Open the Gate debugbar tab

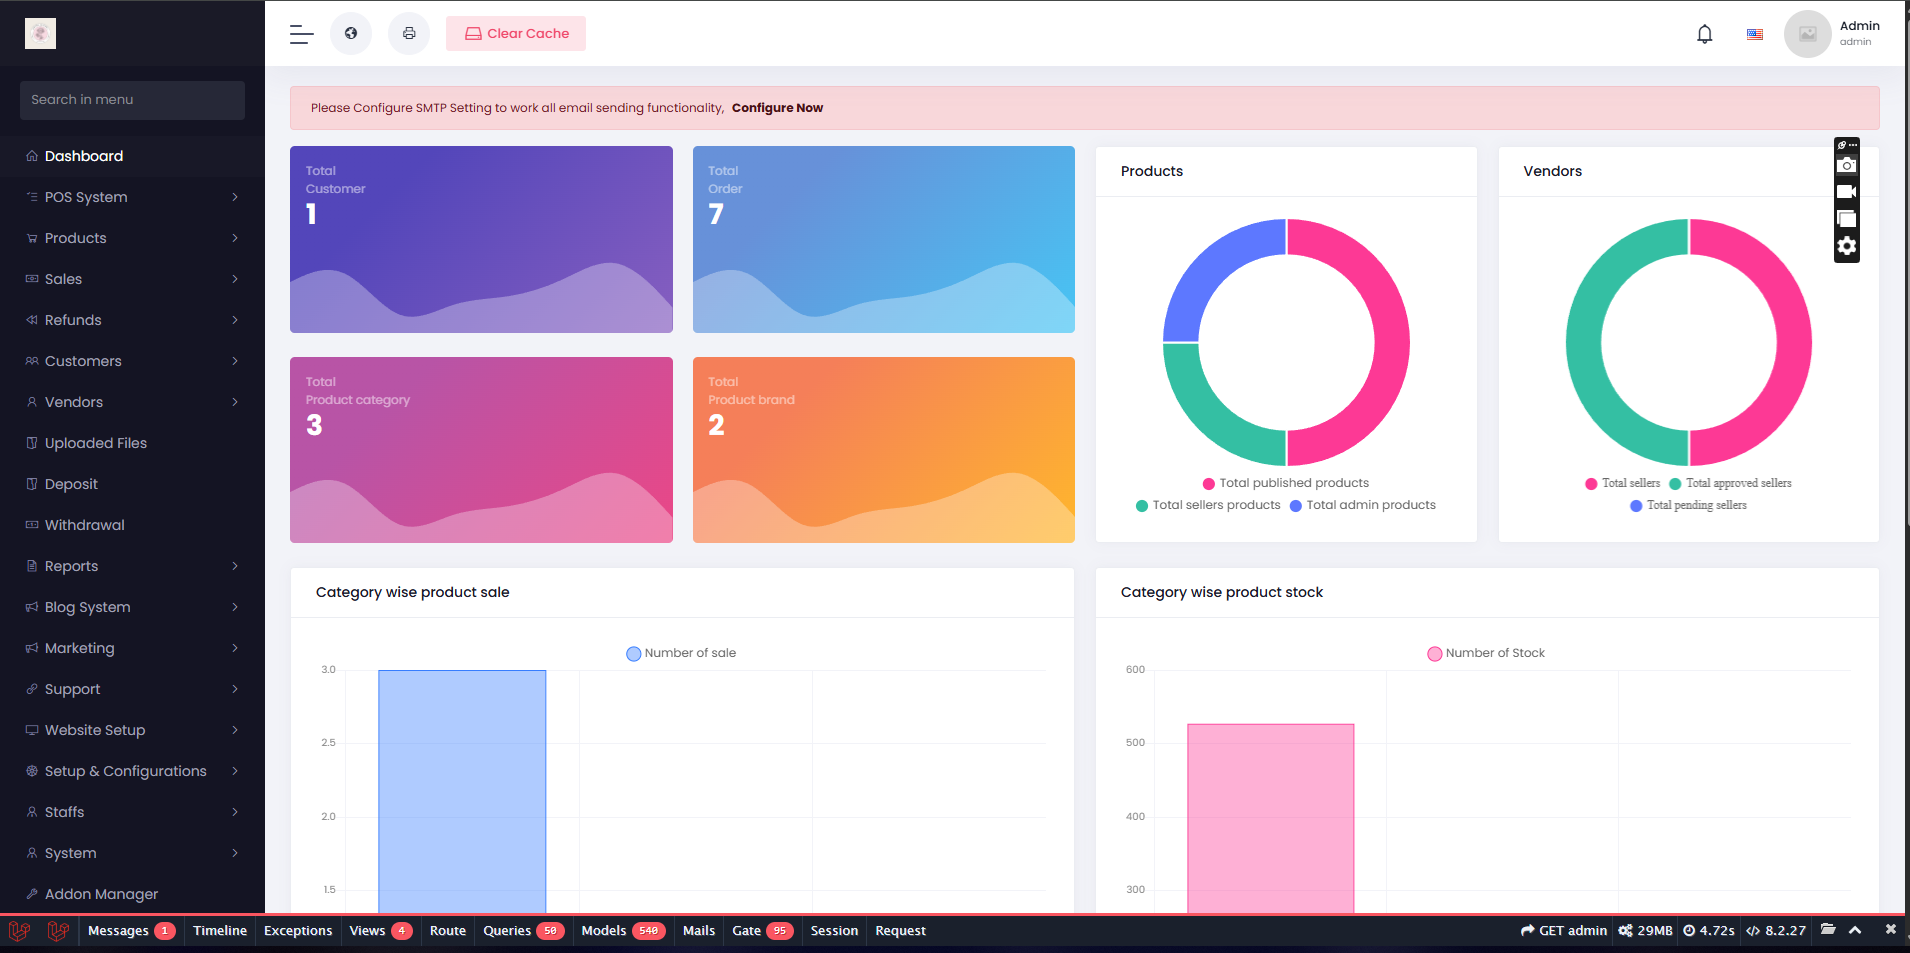coord(762,931)
